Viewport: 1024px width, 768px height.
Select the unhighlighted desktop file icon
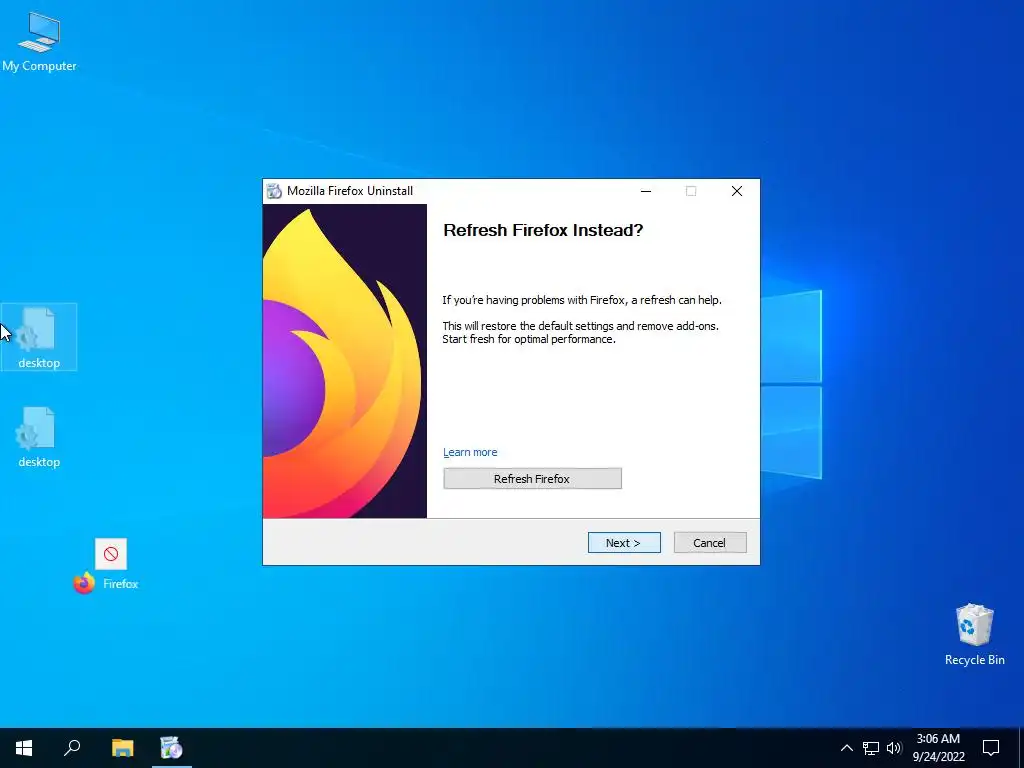39,436
